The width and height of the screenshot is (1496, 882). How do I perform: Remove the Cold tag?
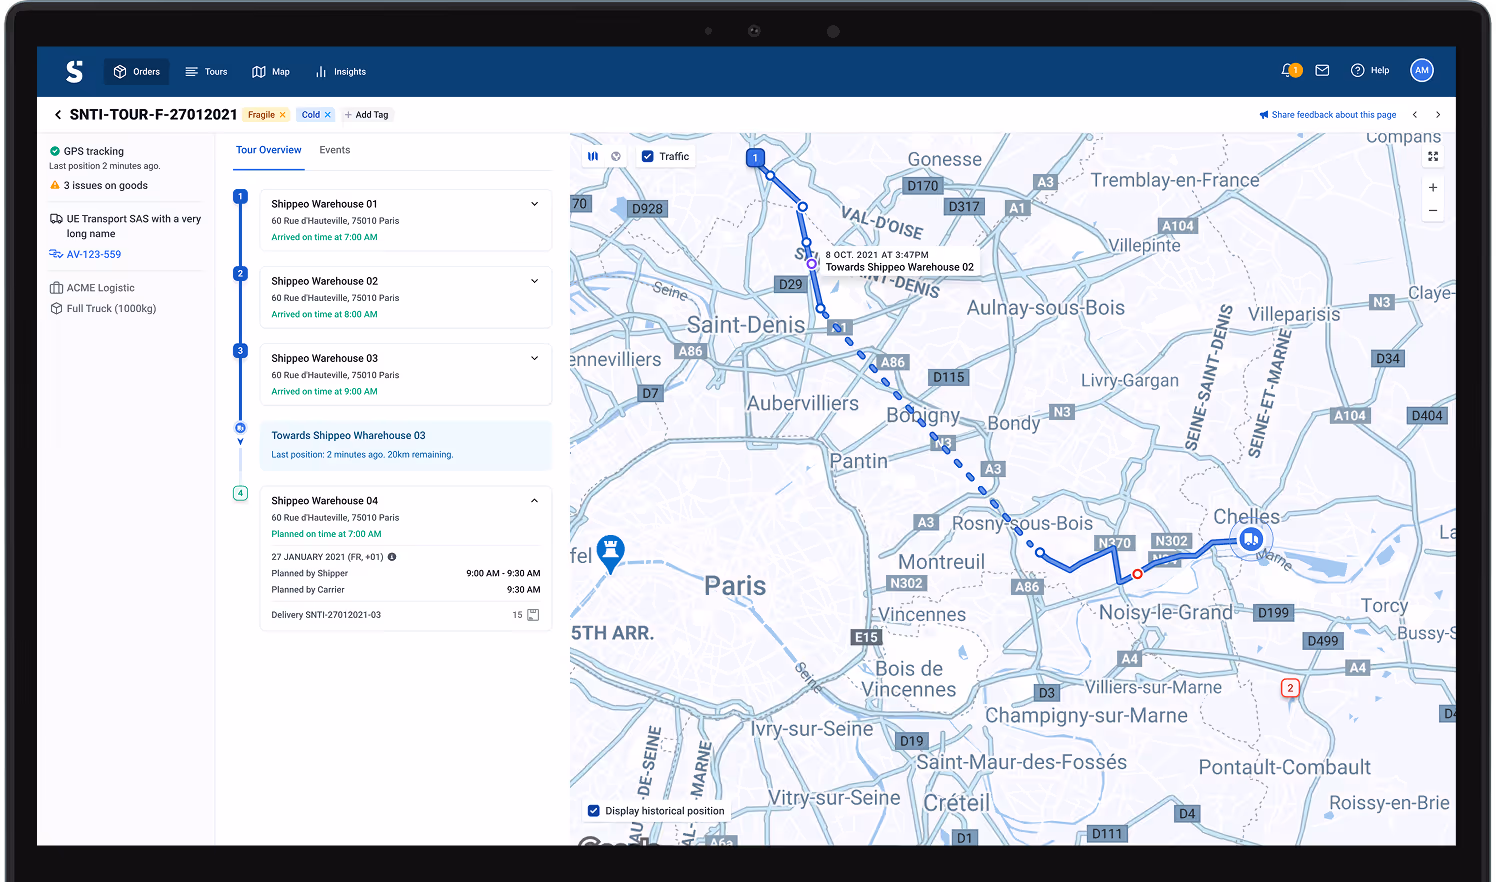coord(328,115)
